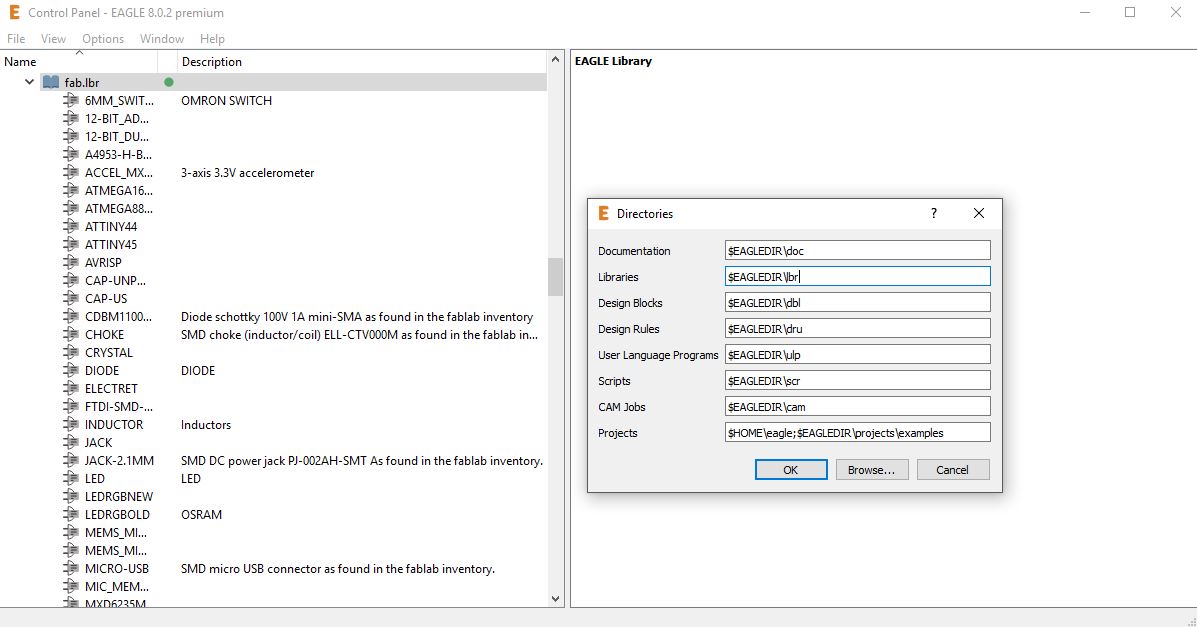Click the Libraries path field
The height and width of the screenshot is (627, 1197).
pyautogui.click(x=857, y=276)
